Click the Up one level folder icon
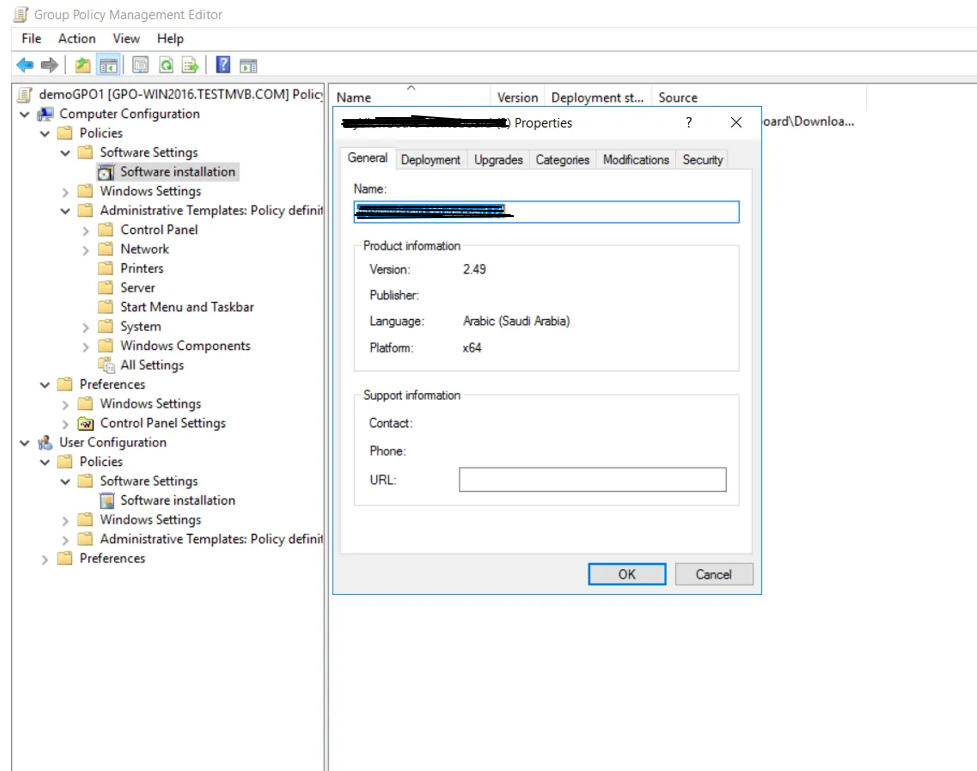977x771 pixels. [82, 66]
